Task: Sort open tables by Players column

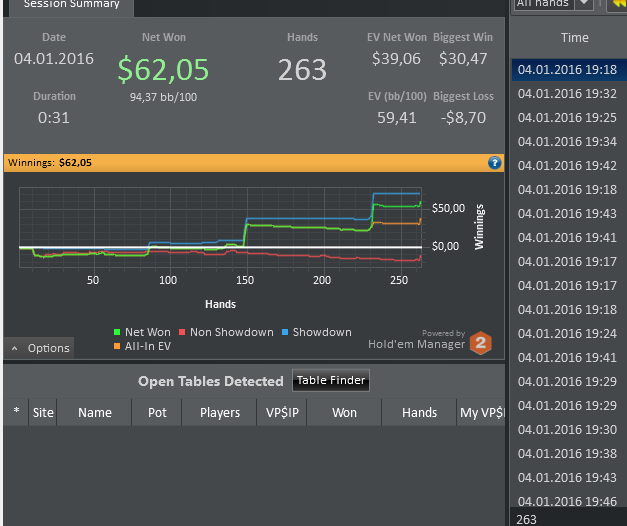Action: [219, 412]
